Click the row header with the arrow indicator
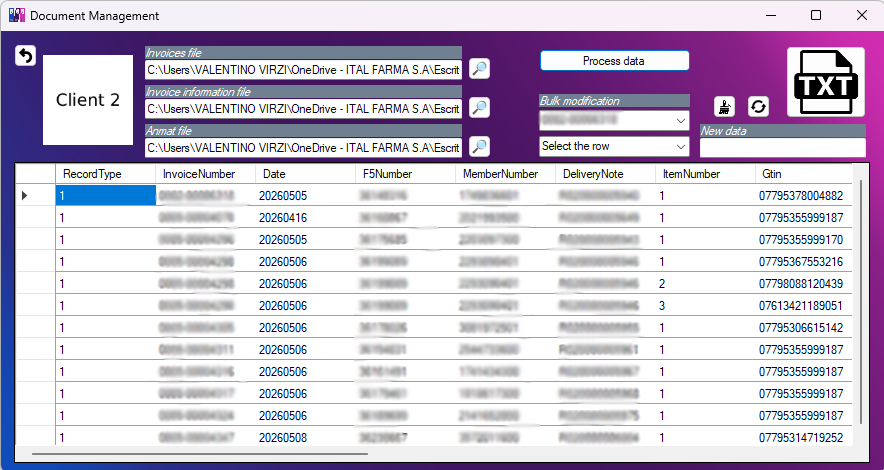 (x=35, y=196)
